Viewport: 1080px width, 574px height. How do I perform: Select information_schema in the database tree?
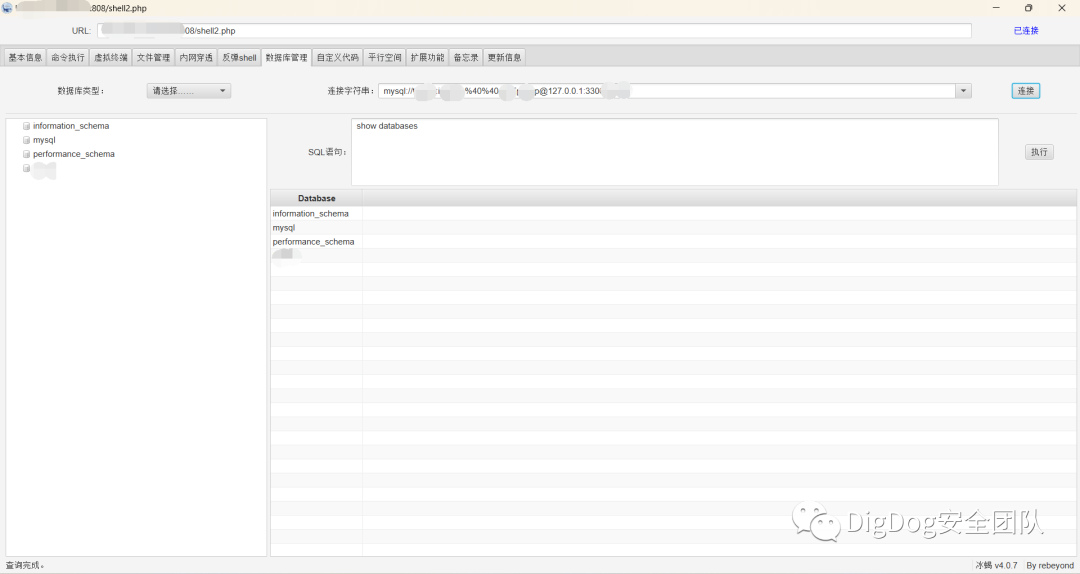point(71,126)
